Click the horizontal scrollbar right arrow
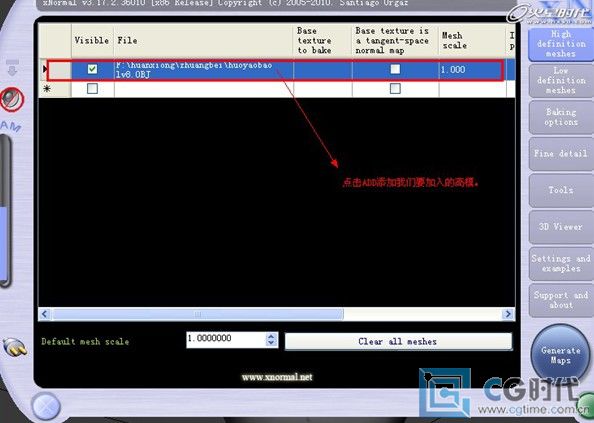594x423 pixels. click(508, 314)
